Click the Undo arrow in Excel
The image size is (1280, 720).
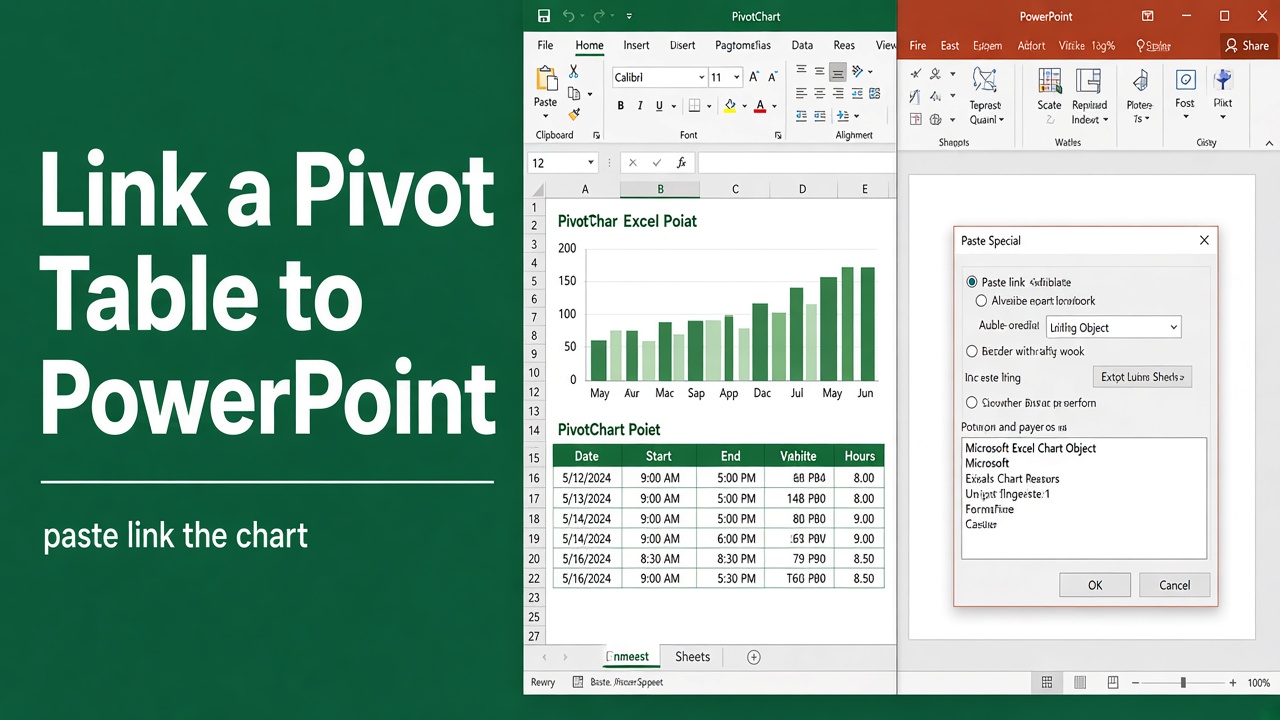569,16
